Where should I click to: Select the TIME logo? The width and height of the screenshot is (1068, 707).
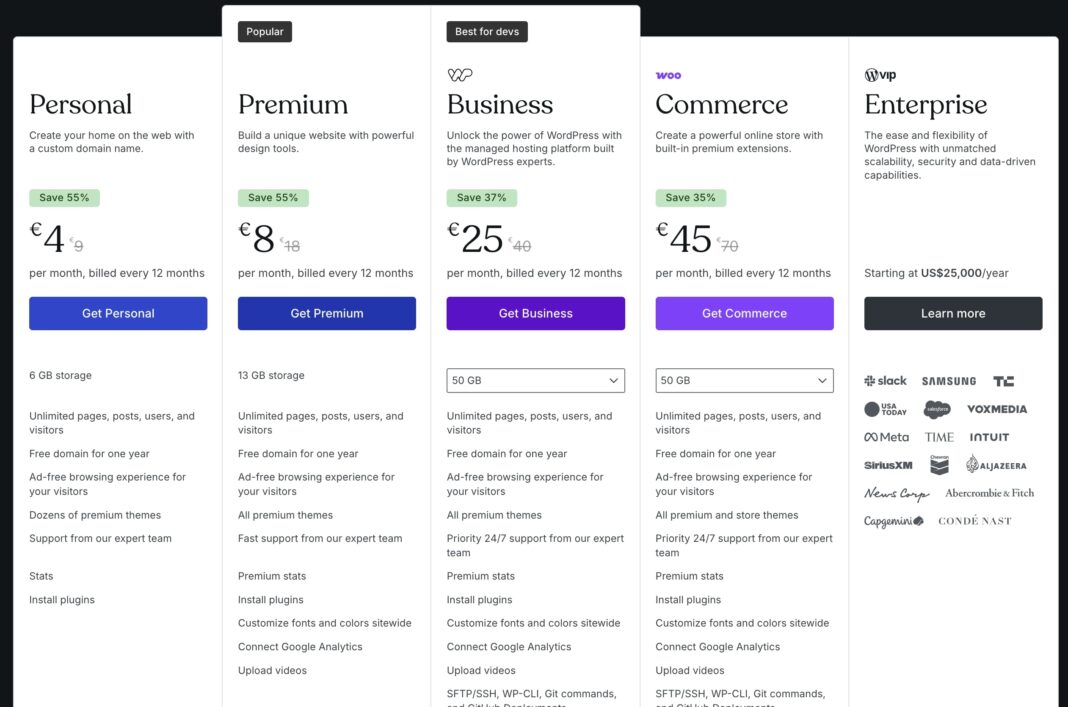click(x=938, y=436)
